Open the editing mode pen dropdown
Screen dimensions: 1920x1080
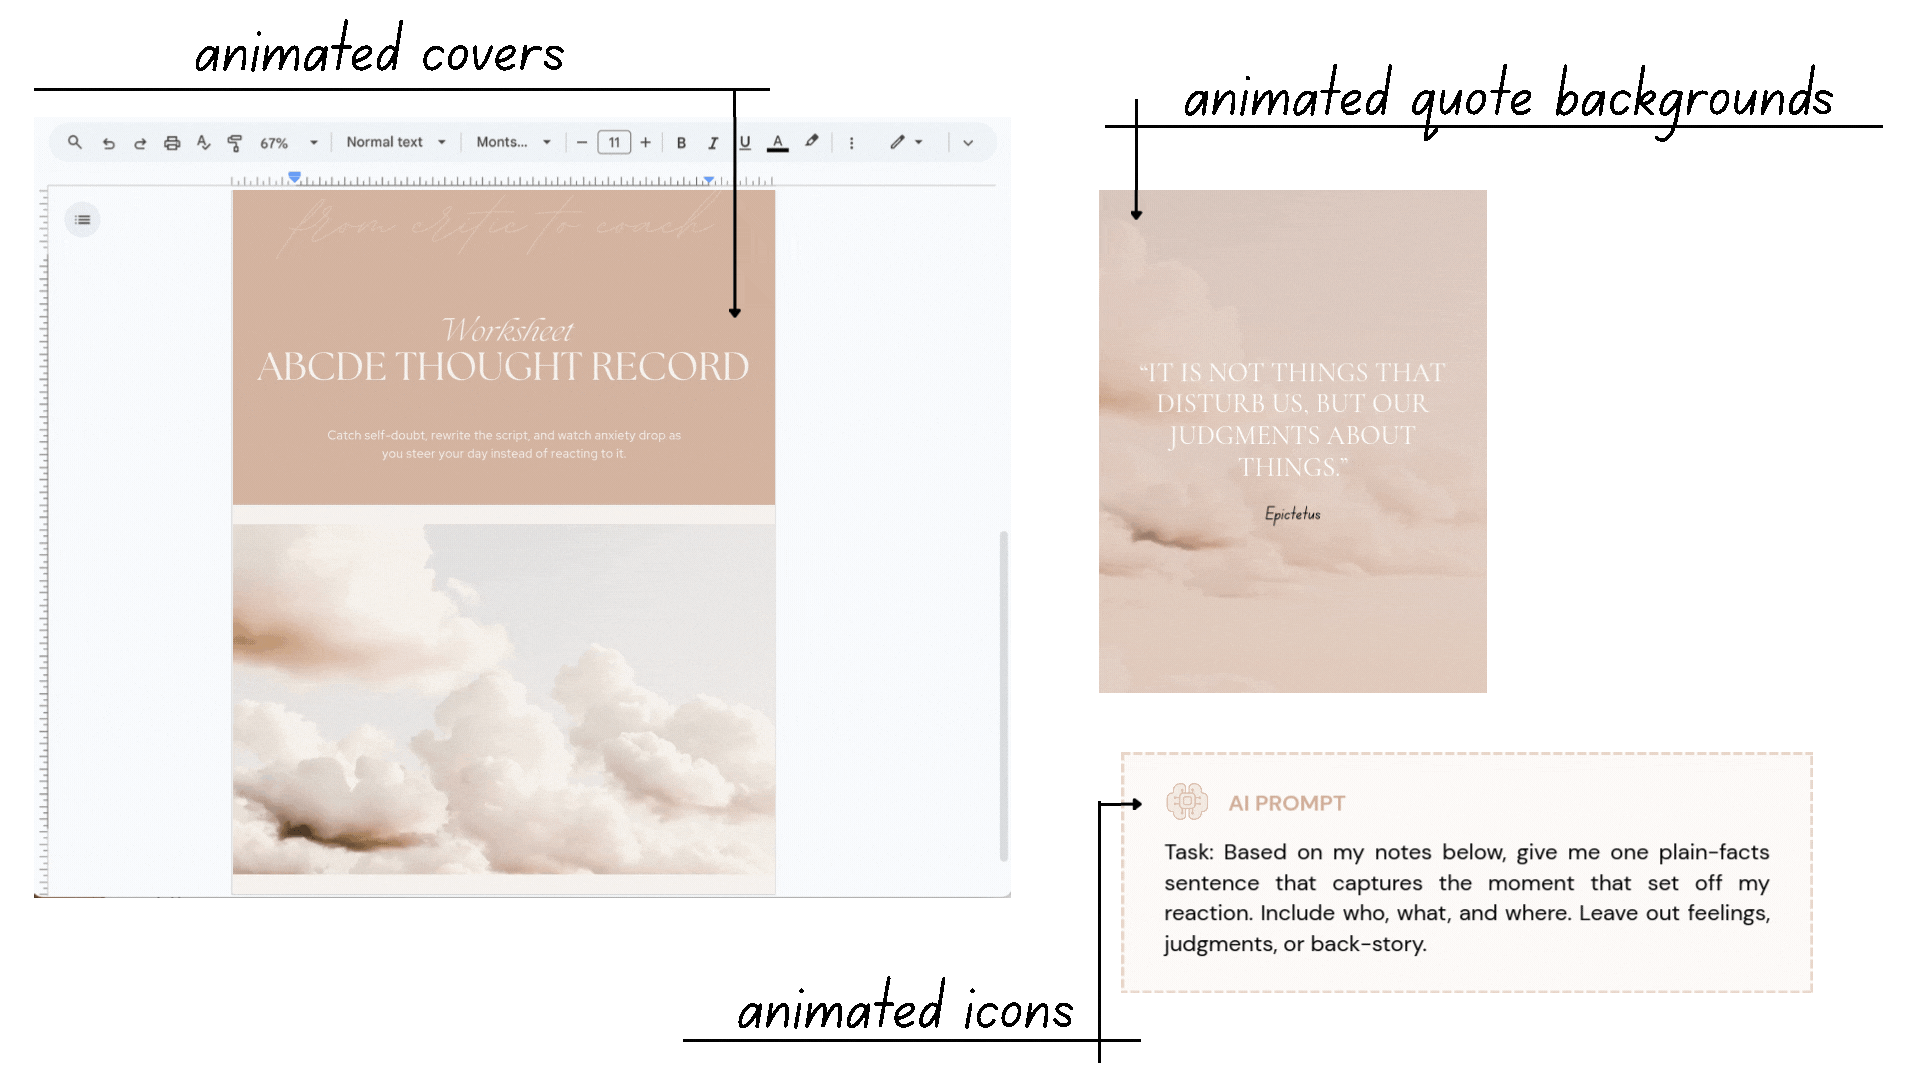tap(905, 142)
